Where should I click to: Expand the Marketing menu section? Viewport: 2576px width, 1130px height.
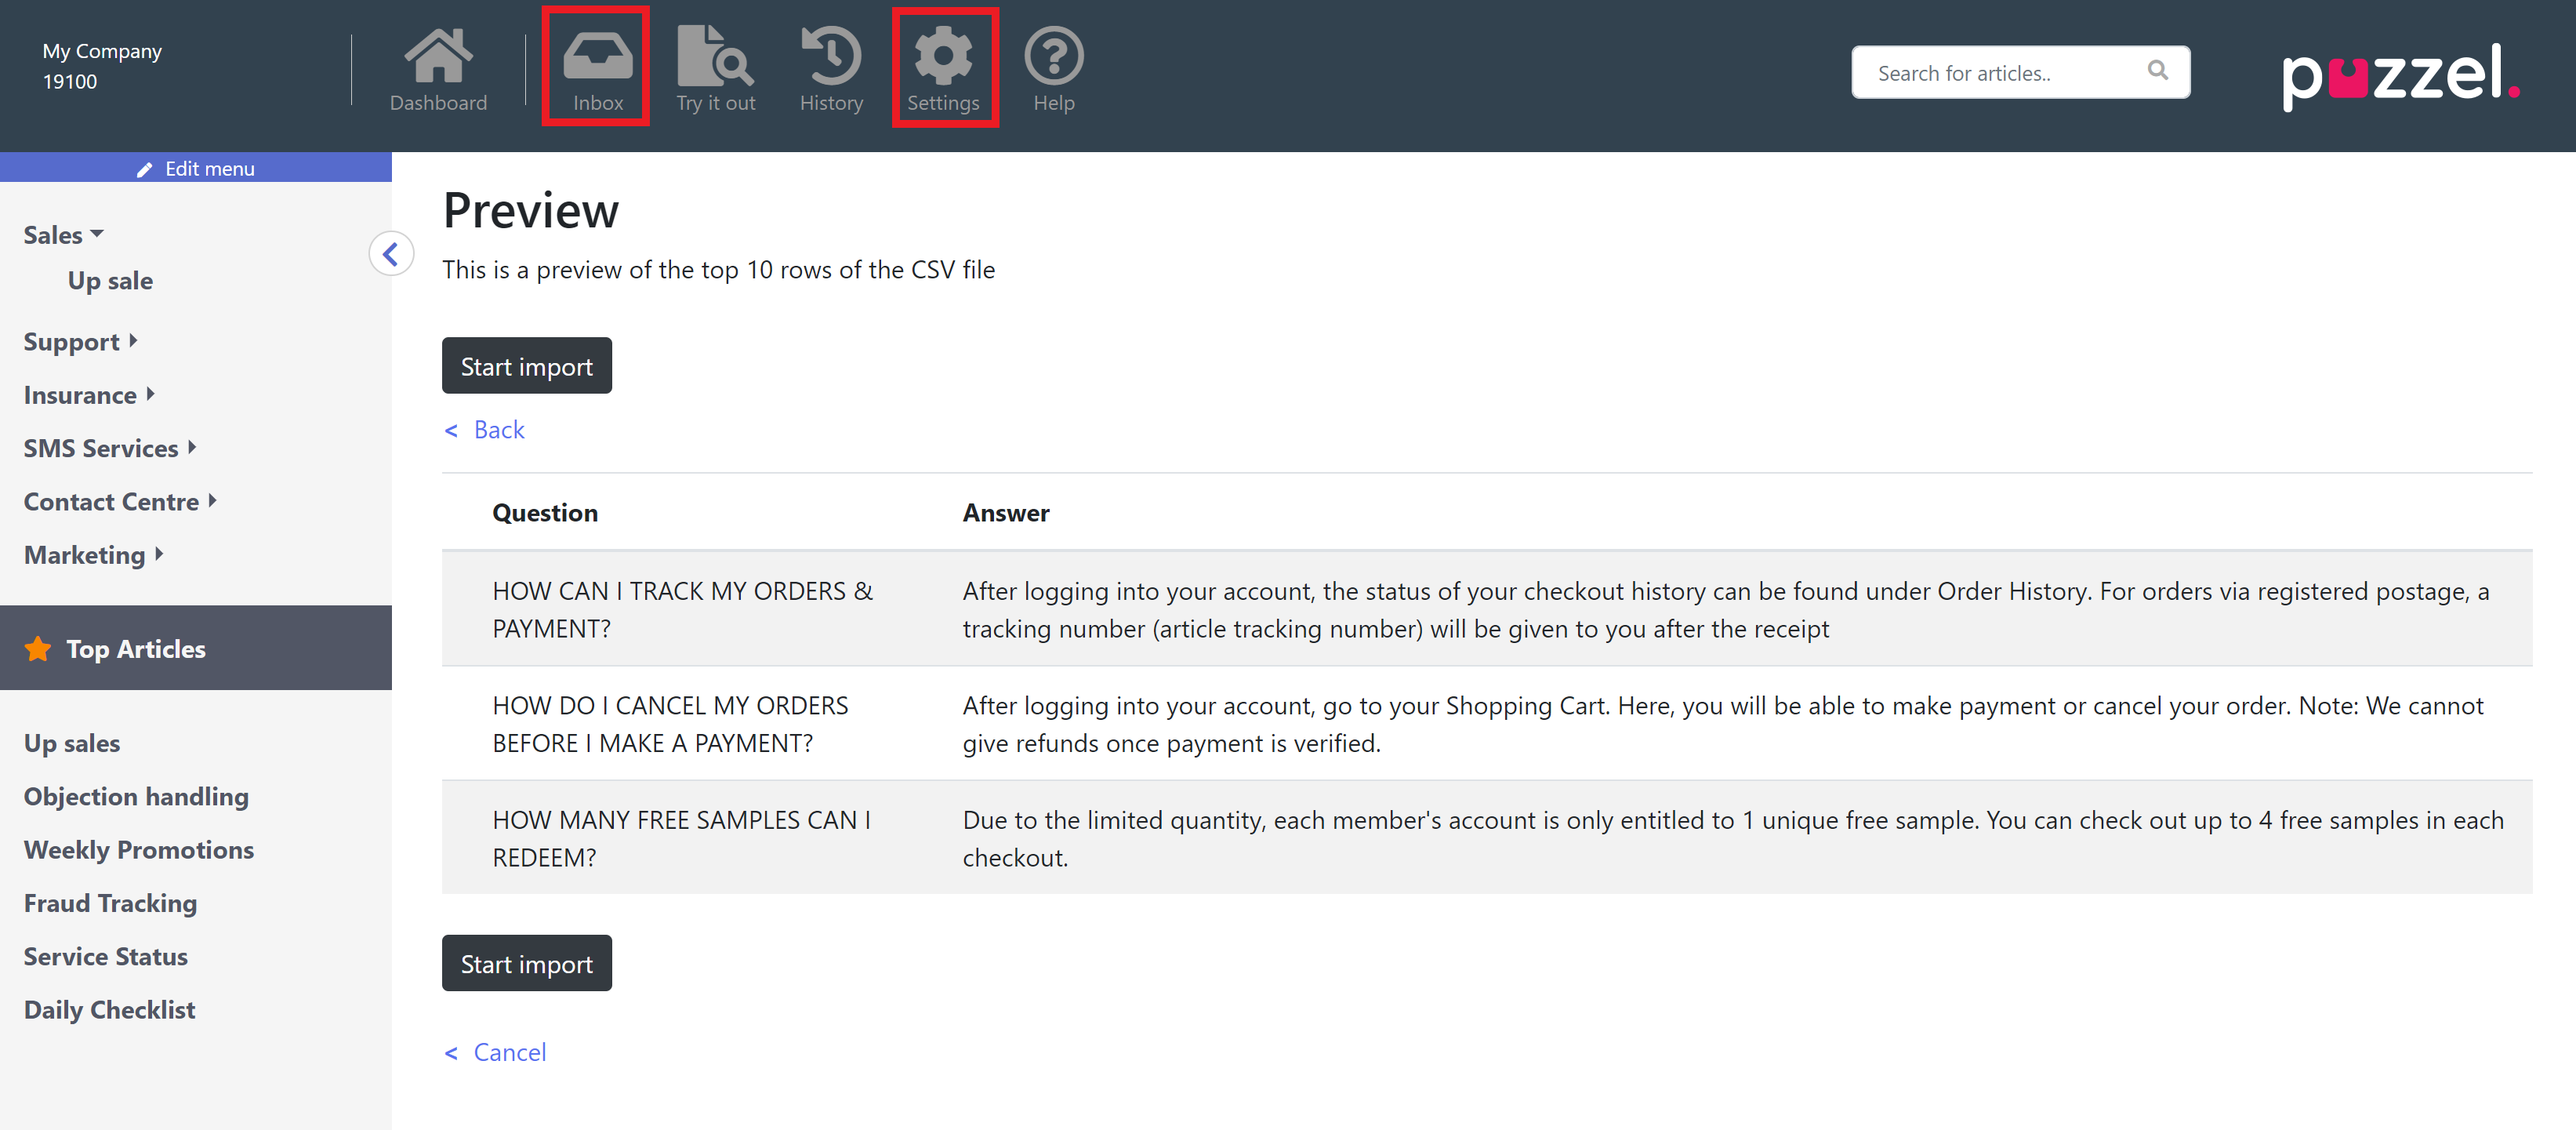(x=93, y=555)
